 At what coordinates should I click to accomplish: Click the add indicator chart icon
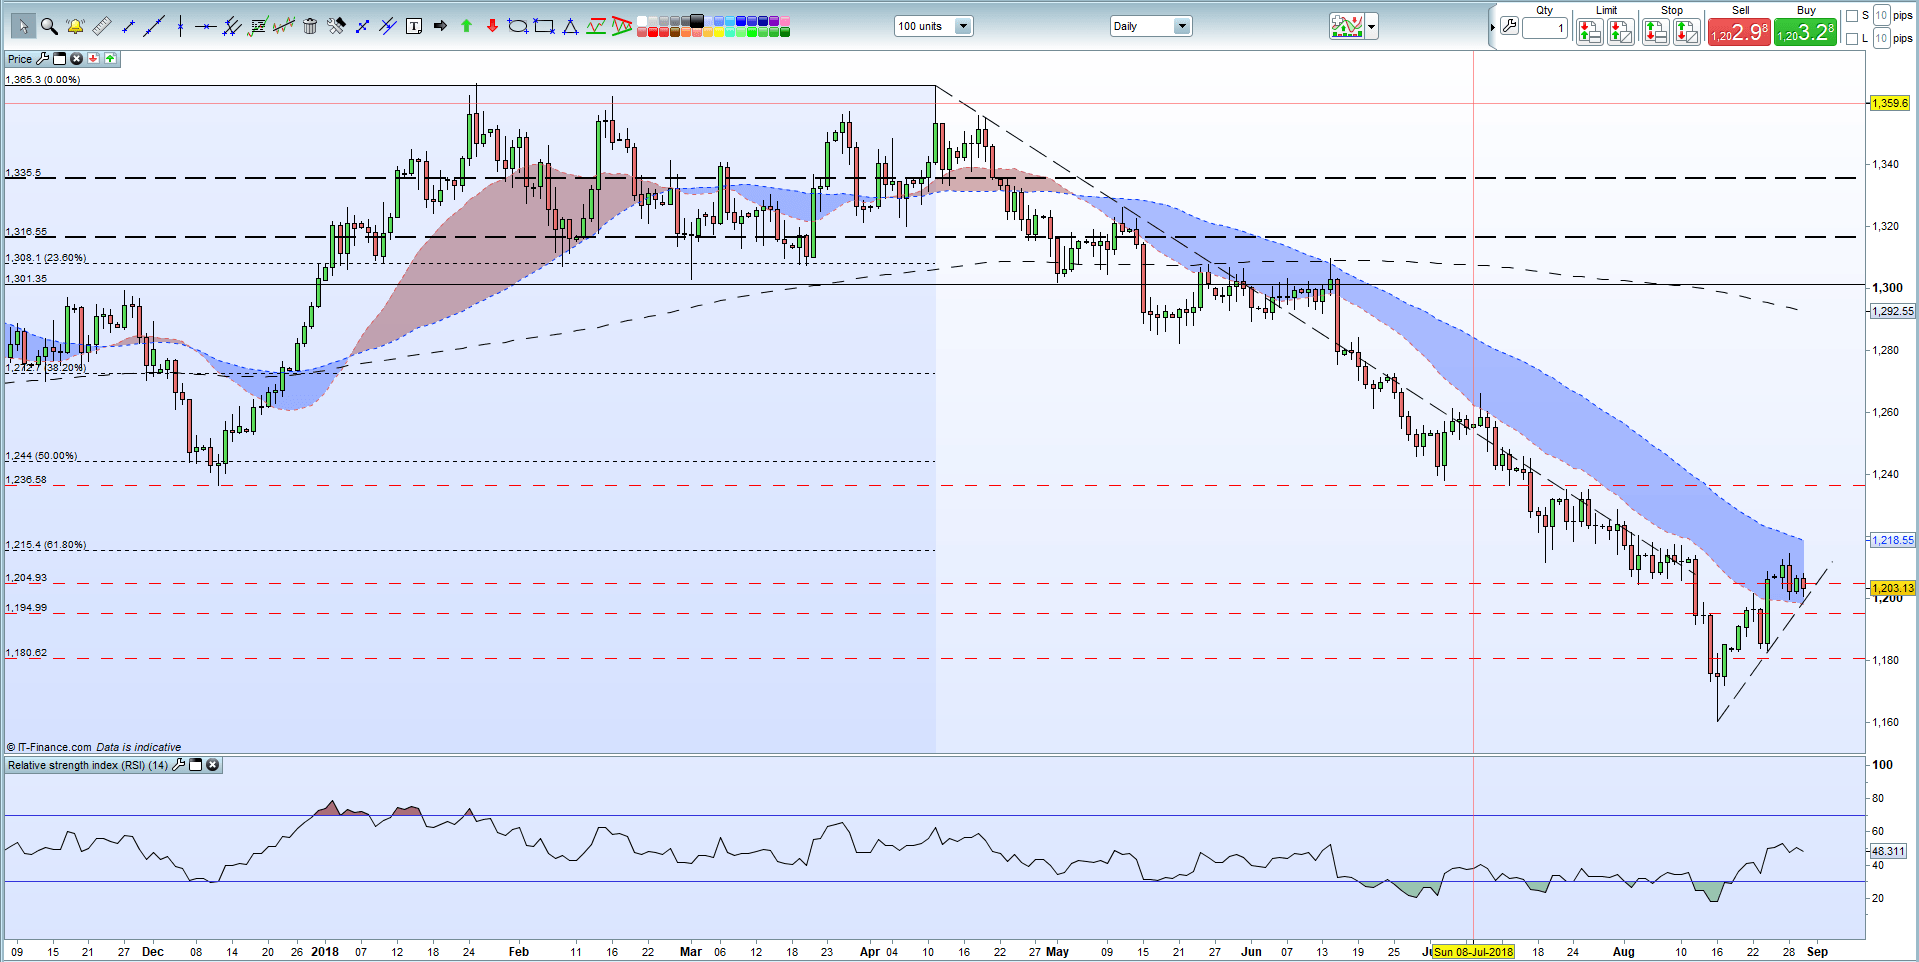tap(1347, 26)
